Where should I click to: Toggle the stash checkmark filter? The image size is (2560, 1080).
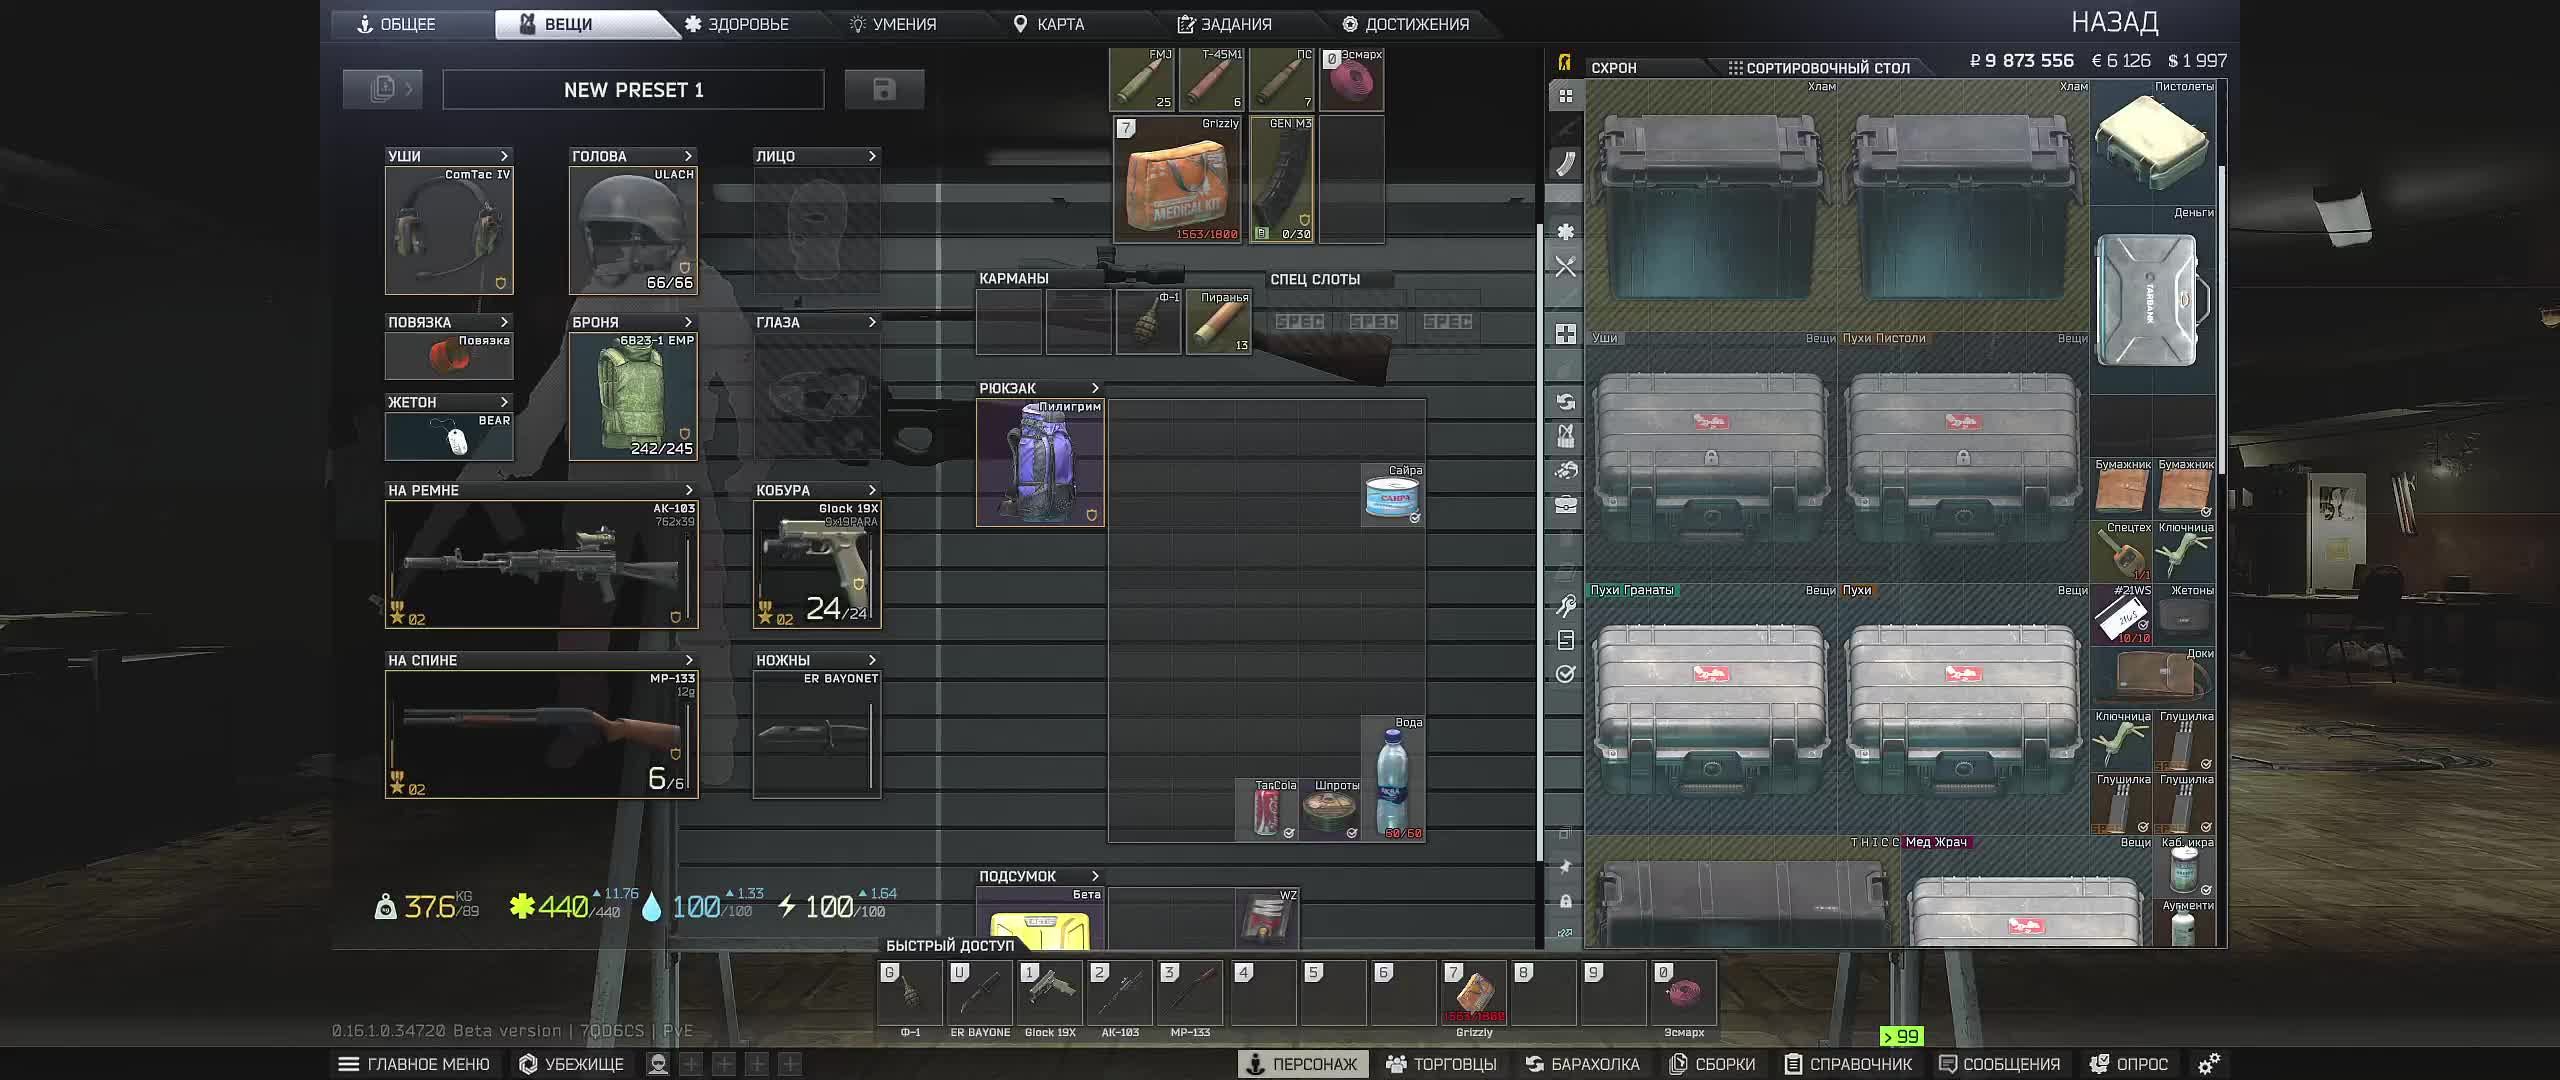(x=1566, y=674)
